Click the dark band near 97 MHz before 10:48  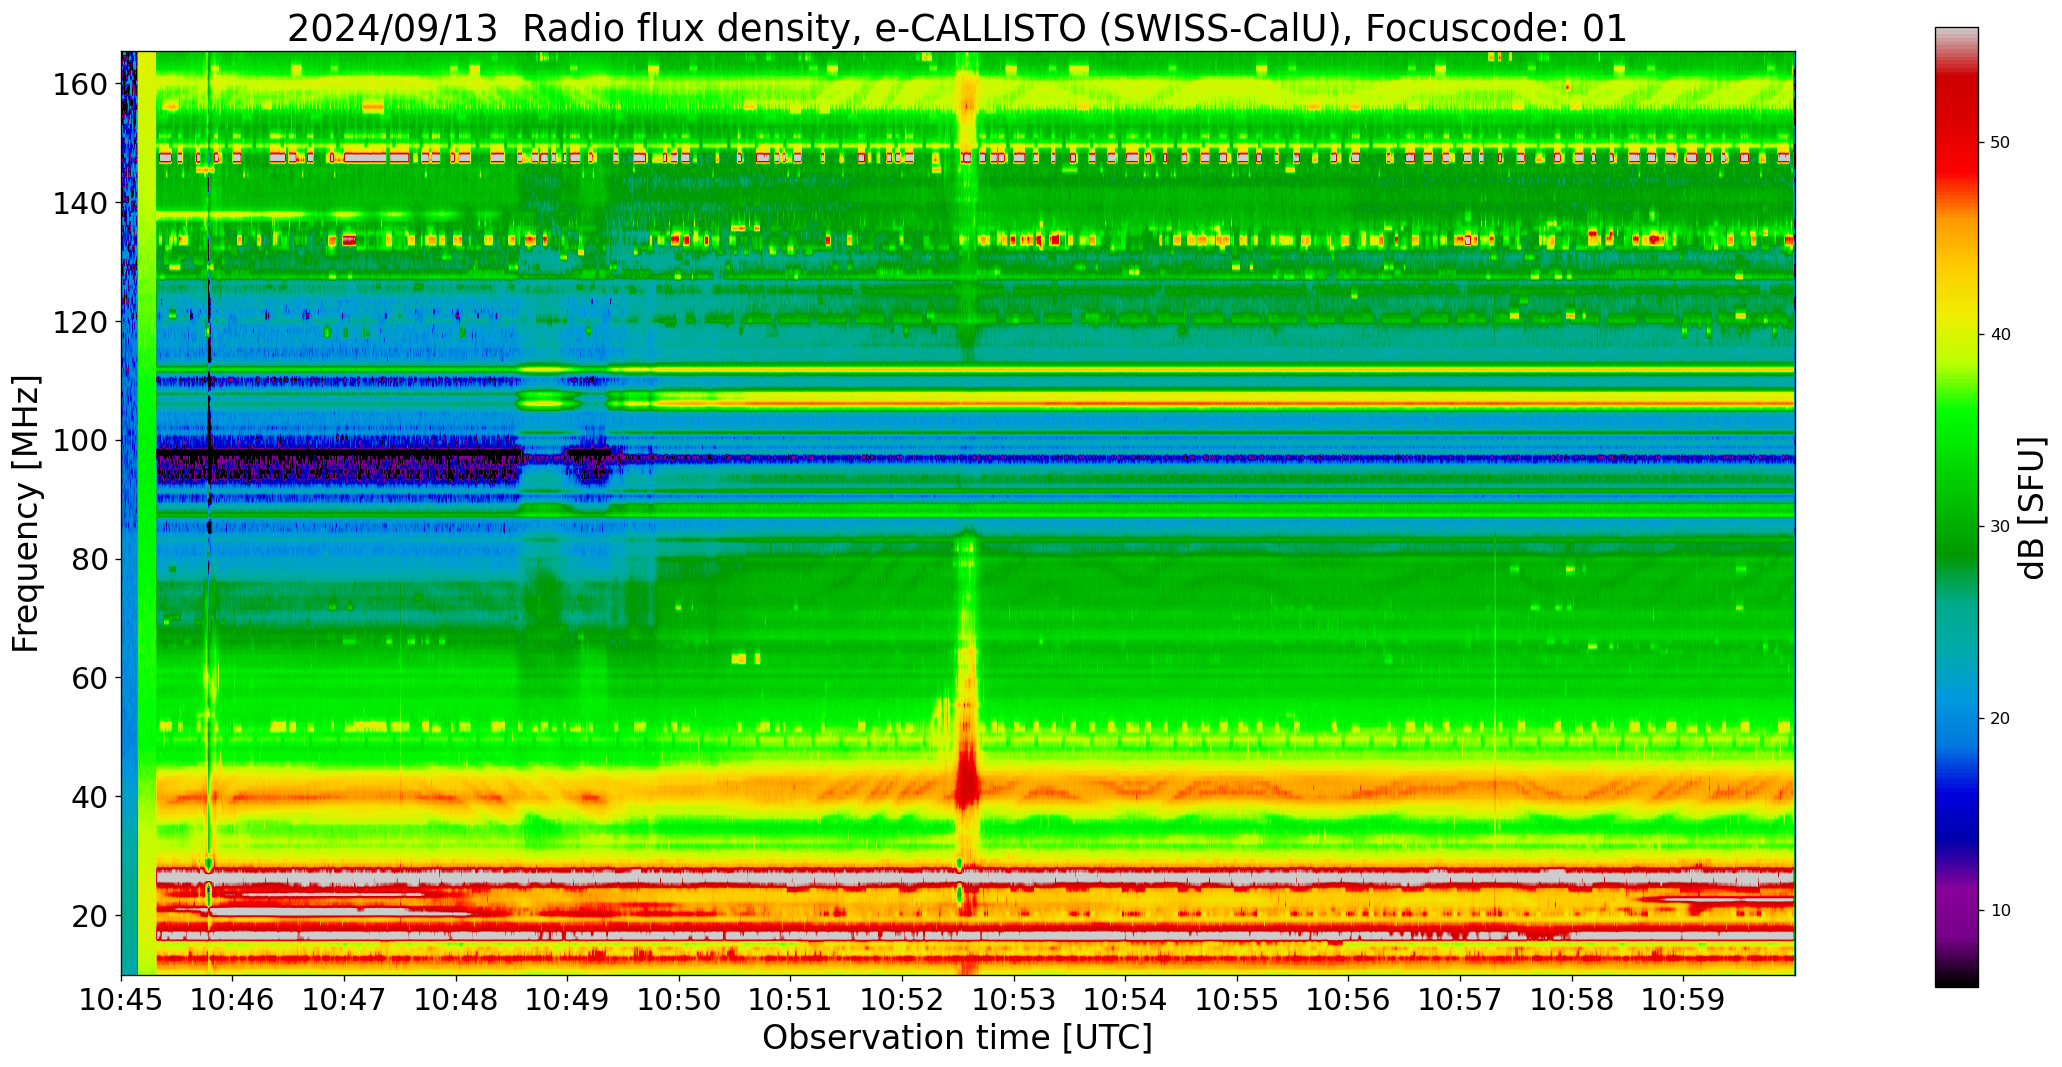(338, 463)
